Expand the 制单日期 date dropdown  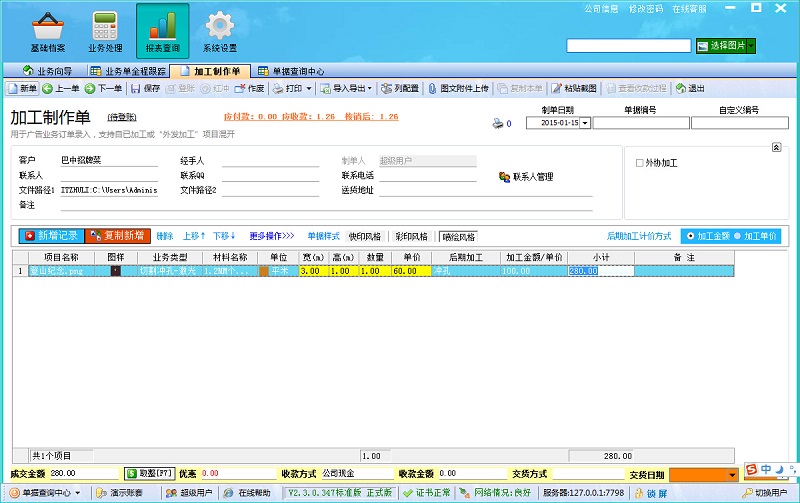point(585,124)
